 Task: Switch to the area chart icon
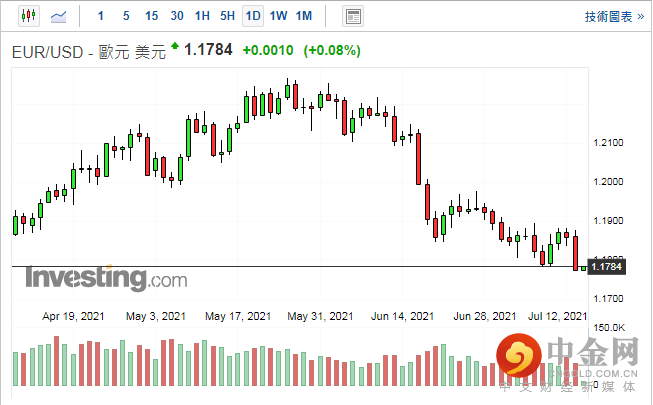pyautogui.click(x=60, y=16)
